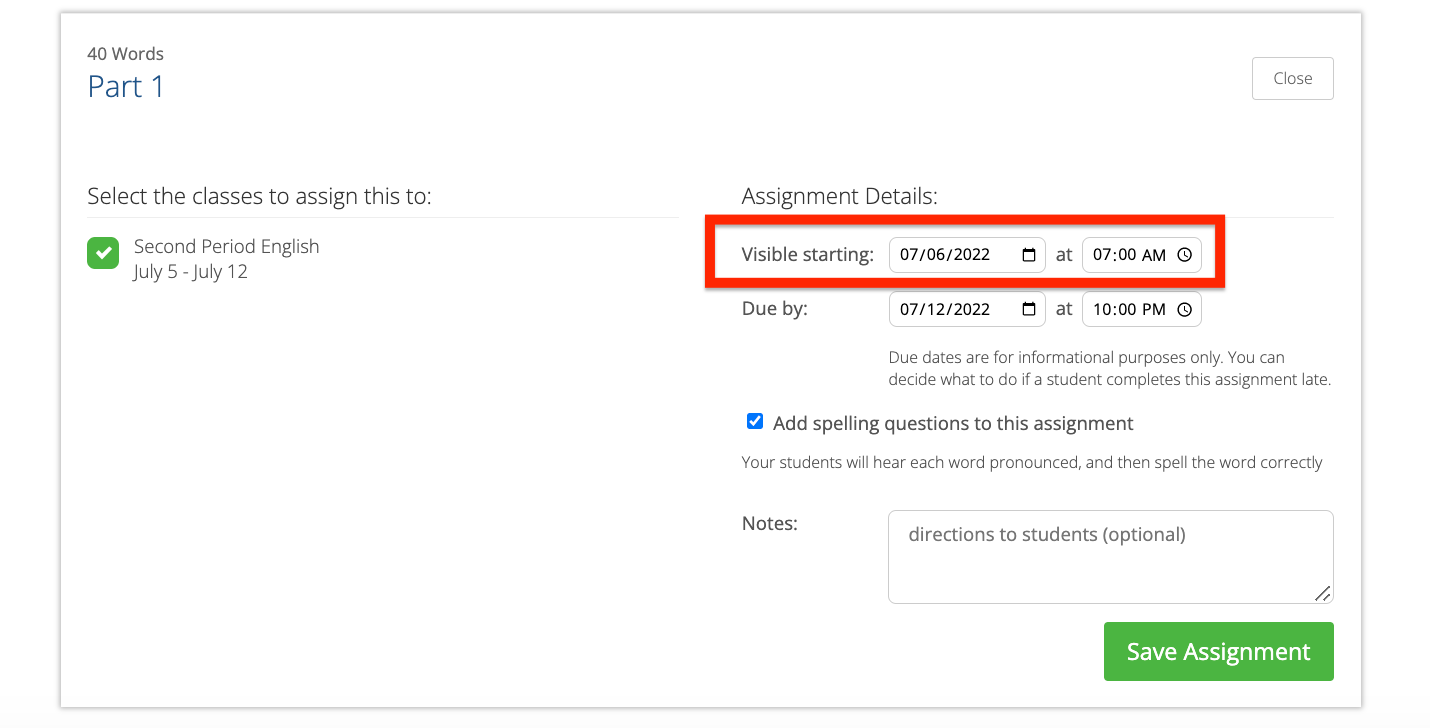
Task: Close the assignment dialog
Action: click(x=1292, y=78)
